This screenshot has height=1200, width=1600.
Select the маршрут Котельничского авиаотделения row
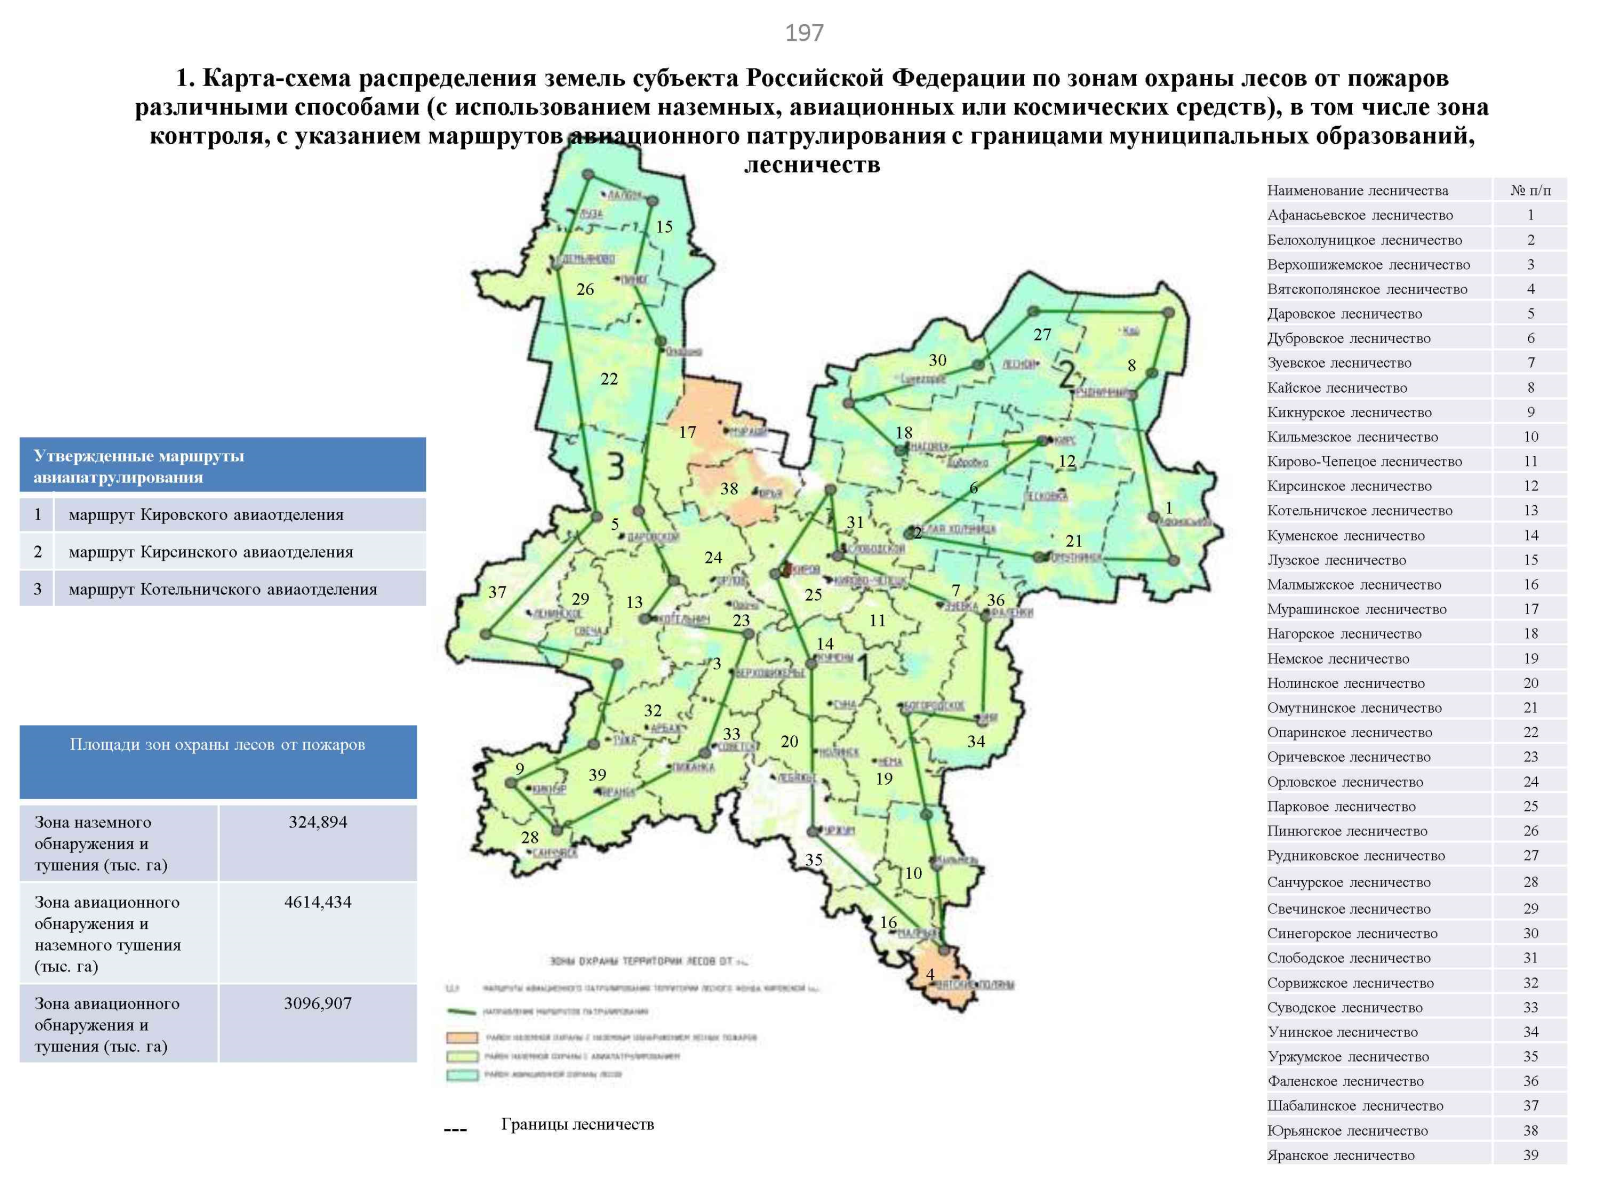222,589
